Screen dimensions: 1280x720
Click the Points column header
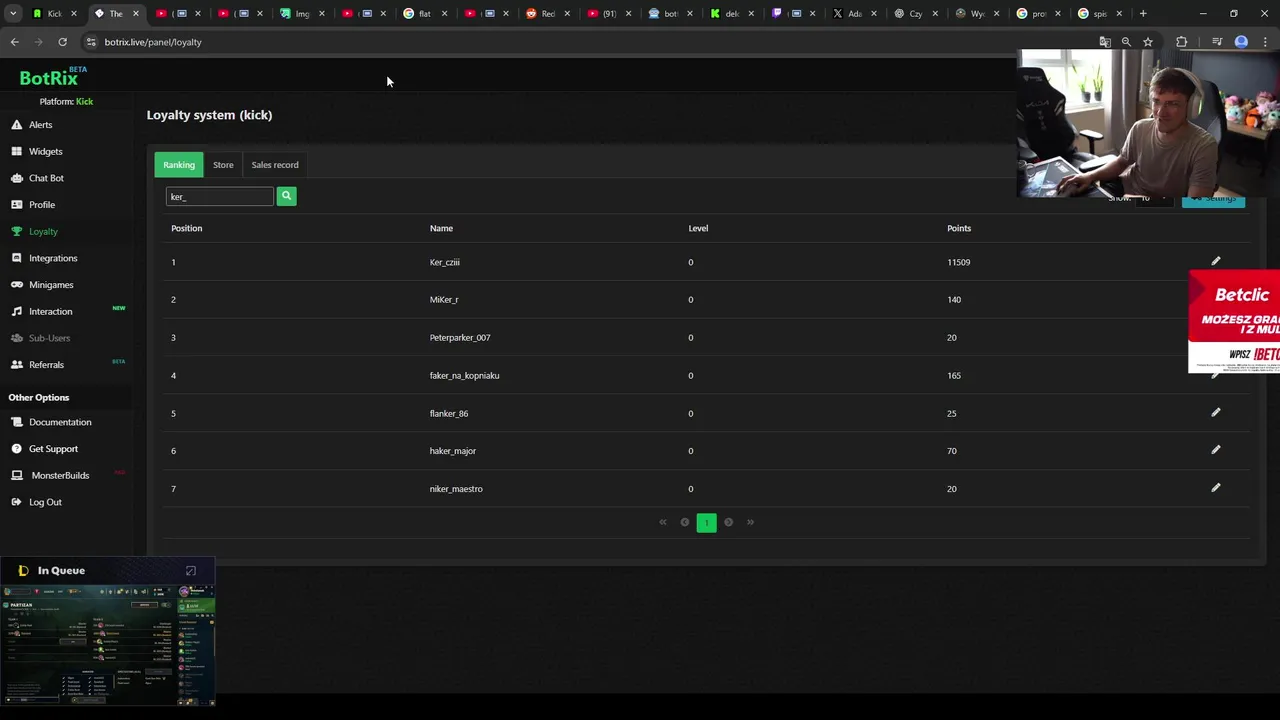pos(959,228)
